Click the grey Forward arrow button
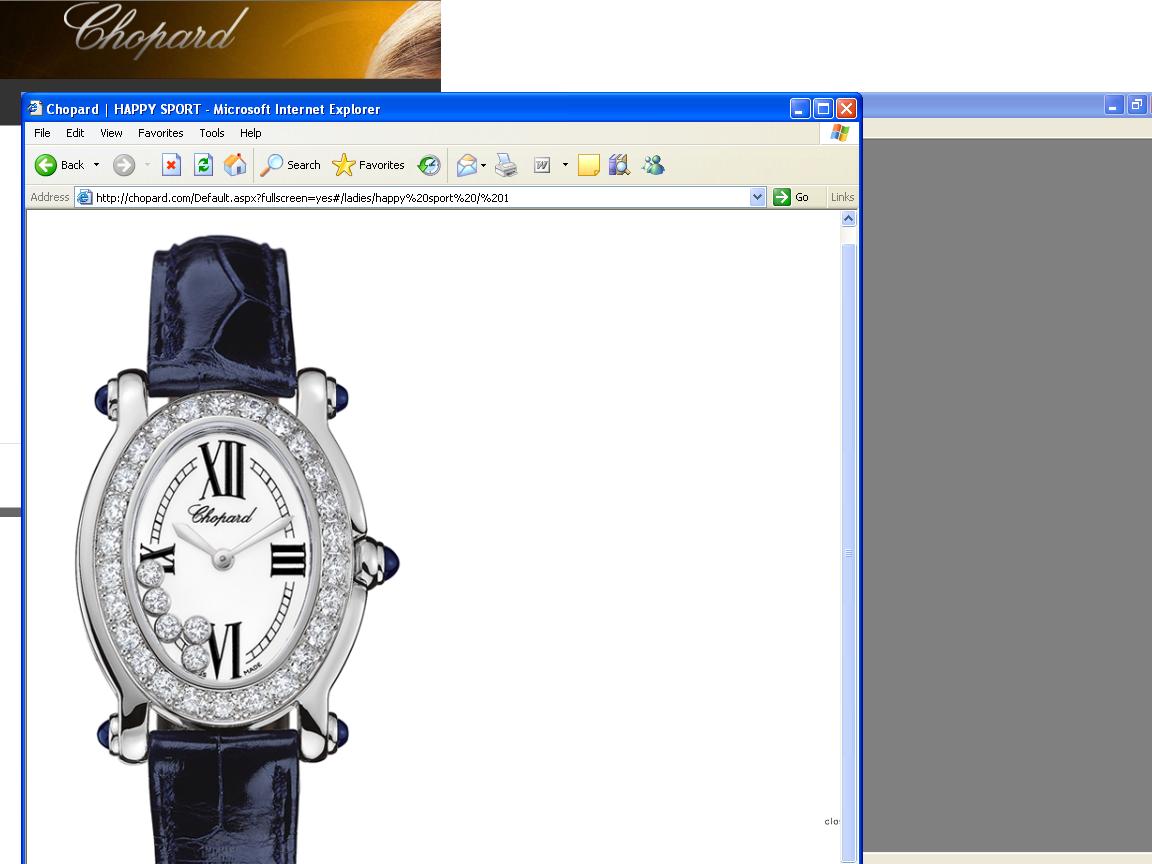 124,165
